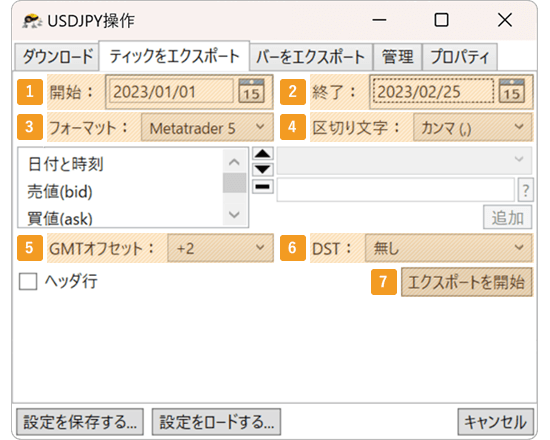Open the フォーマット dropdown showing Metatrader 5
The image size is (550, 440).
207,128
